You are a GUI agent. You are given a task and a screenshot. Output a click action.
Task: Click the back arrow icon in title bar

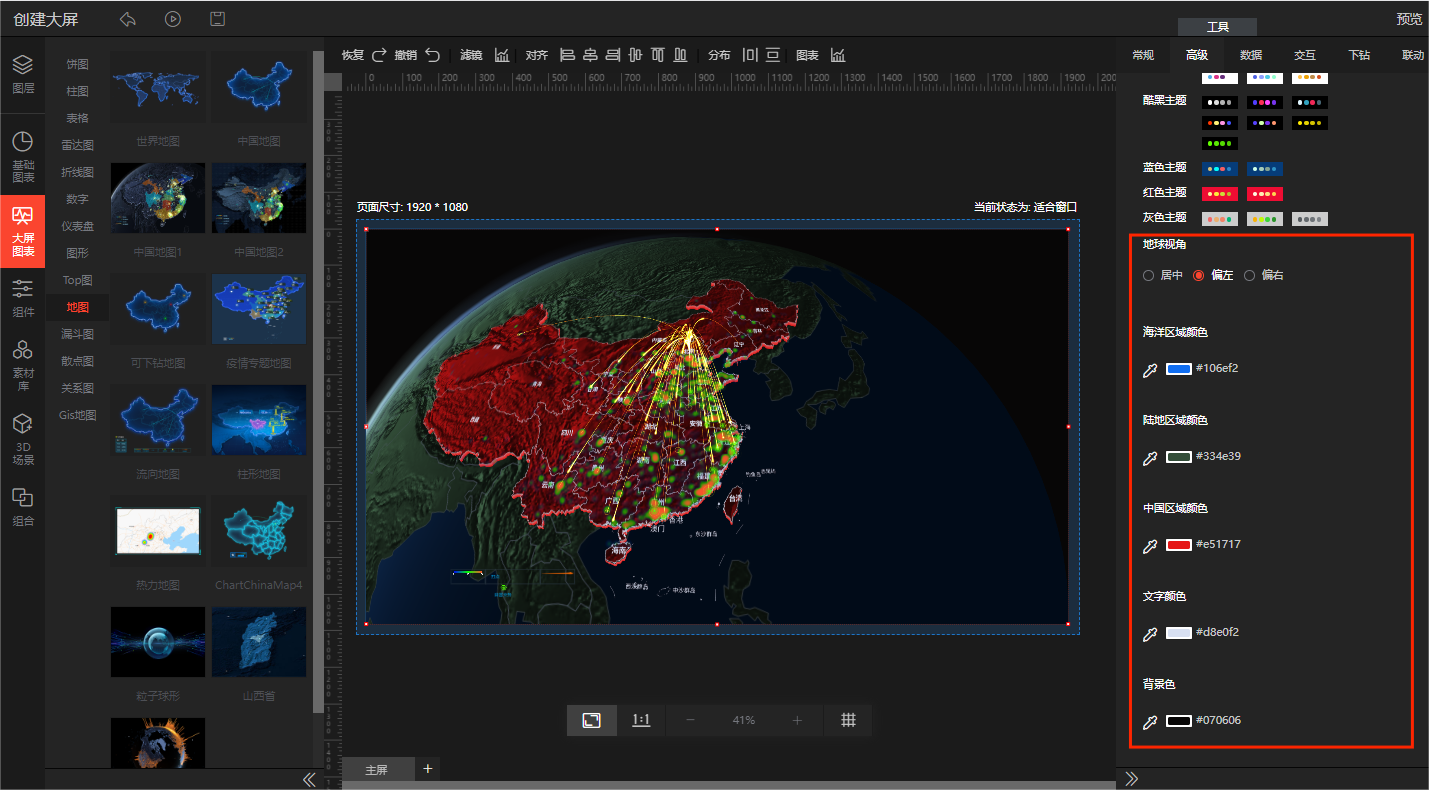click(x=127, y=19)
